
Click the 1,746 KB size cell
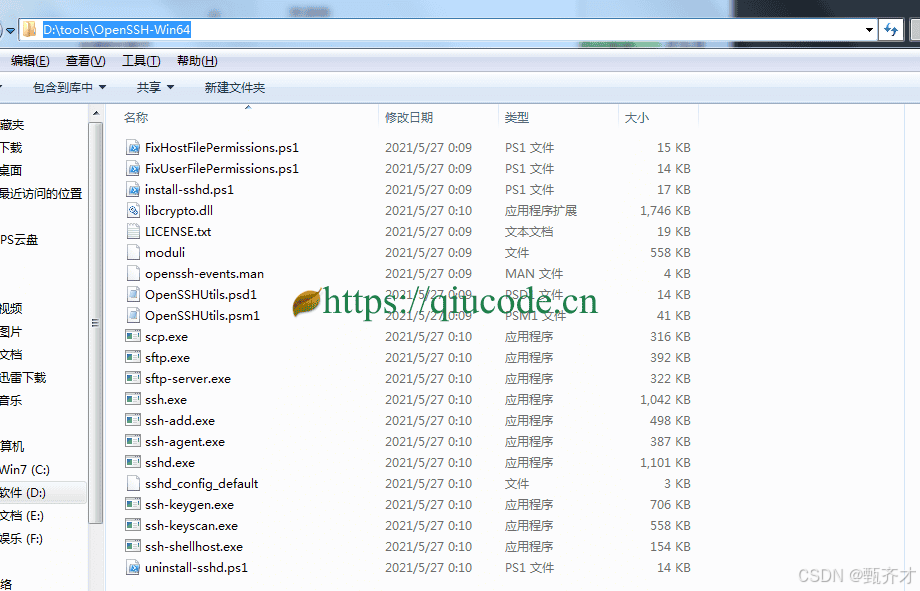tap(665, 211)
